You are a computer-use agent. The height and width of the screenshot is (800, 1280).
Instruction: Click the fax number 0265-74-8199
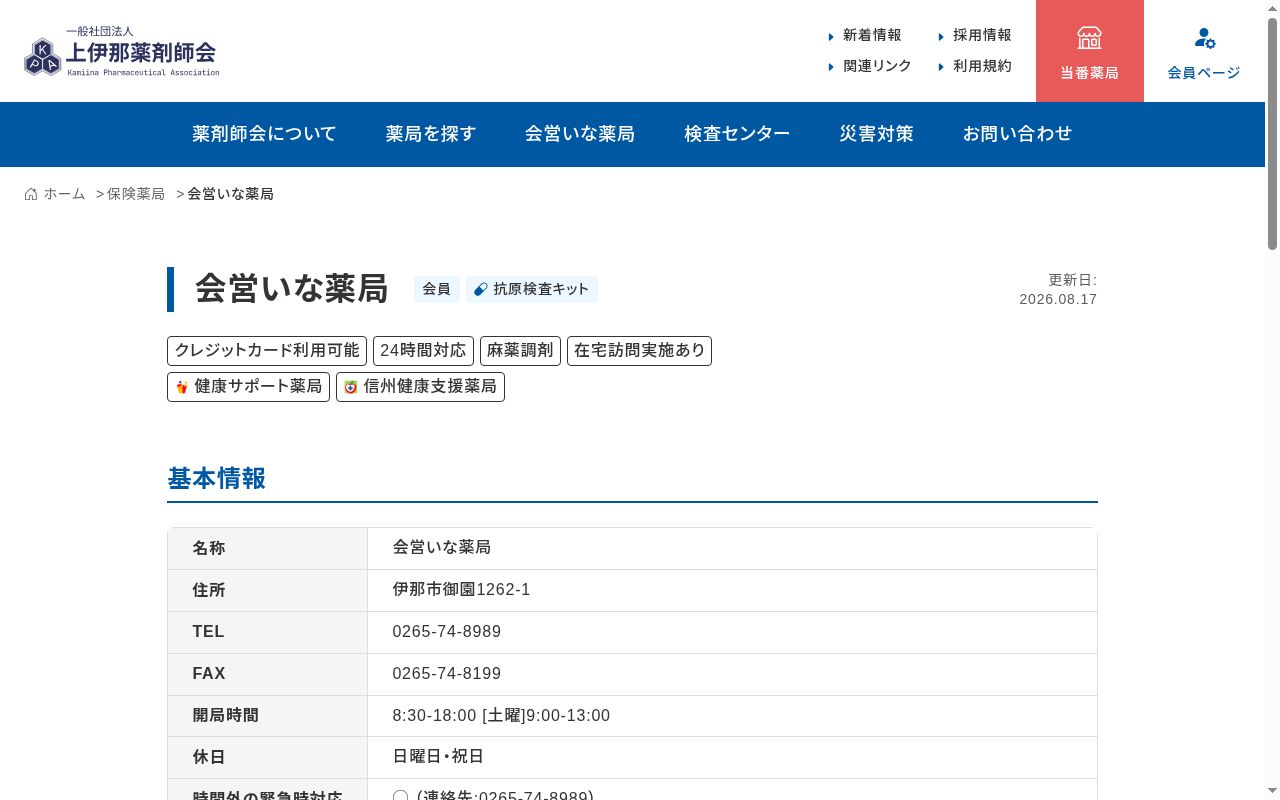pyautogui.click(x=447, y=674)
